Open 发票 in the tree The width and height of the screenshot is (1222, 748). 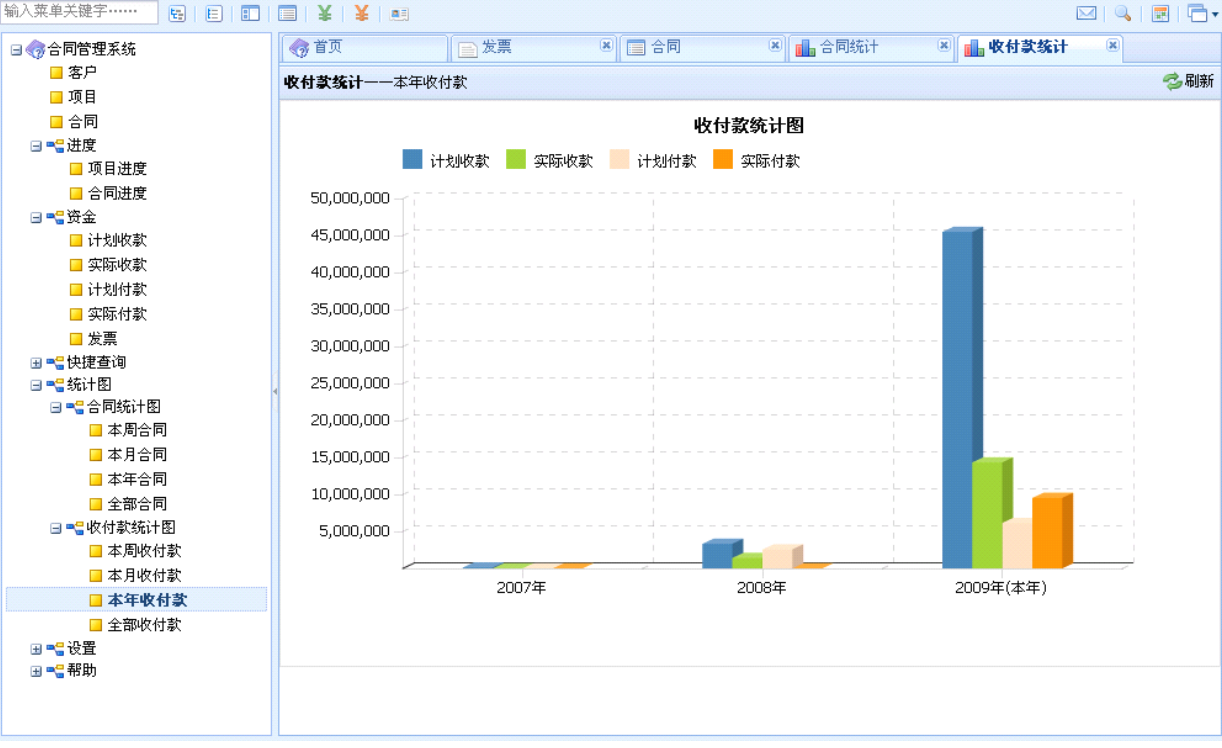[x=102, y=339]
